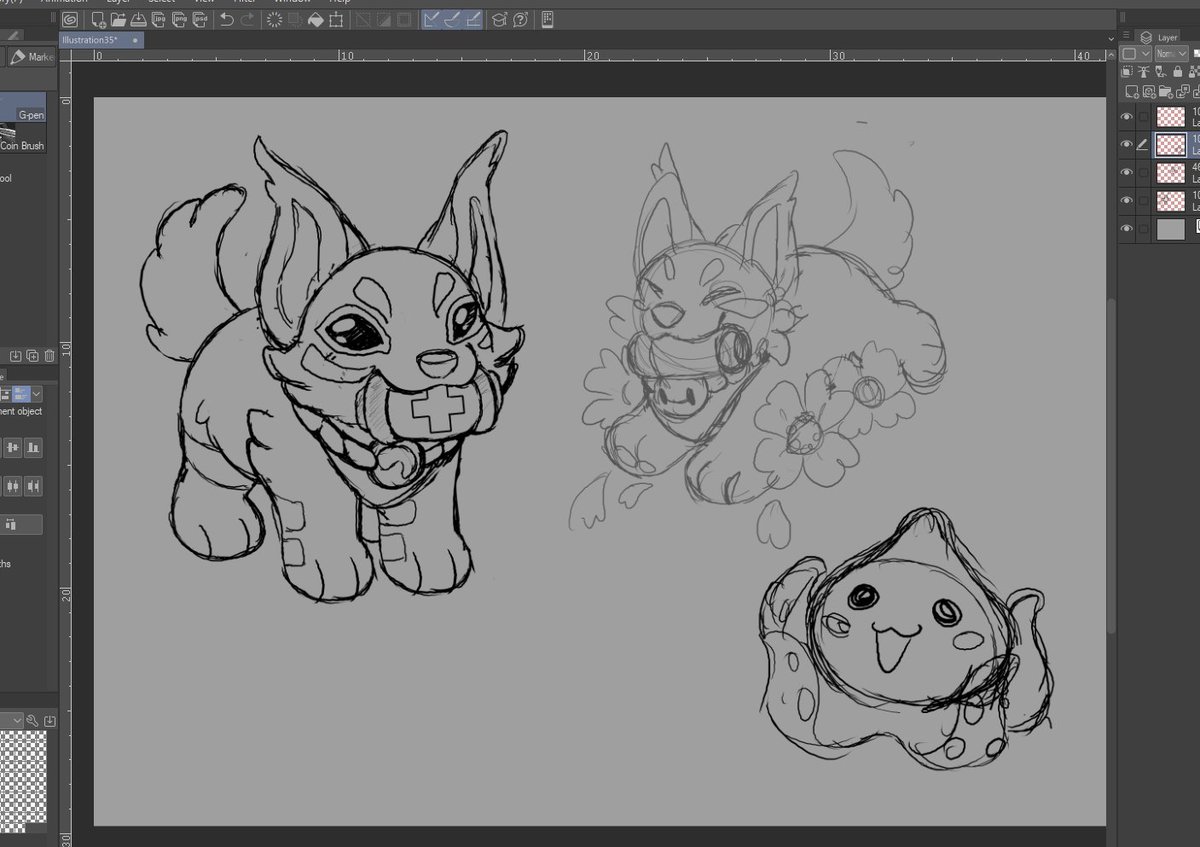Create a new layer folder
This screenshot has width=1200, height=847.
coord(1166,92)
